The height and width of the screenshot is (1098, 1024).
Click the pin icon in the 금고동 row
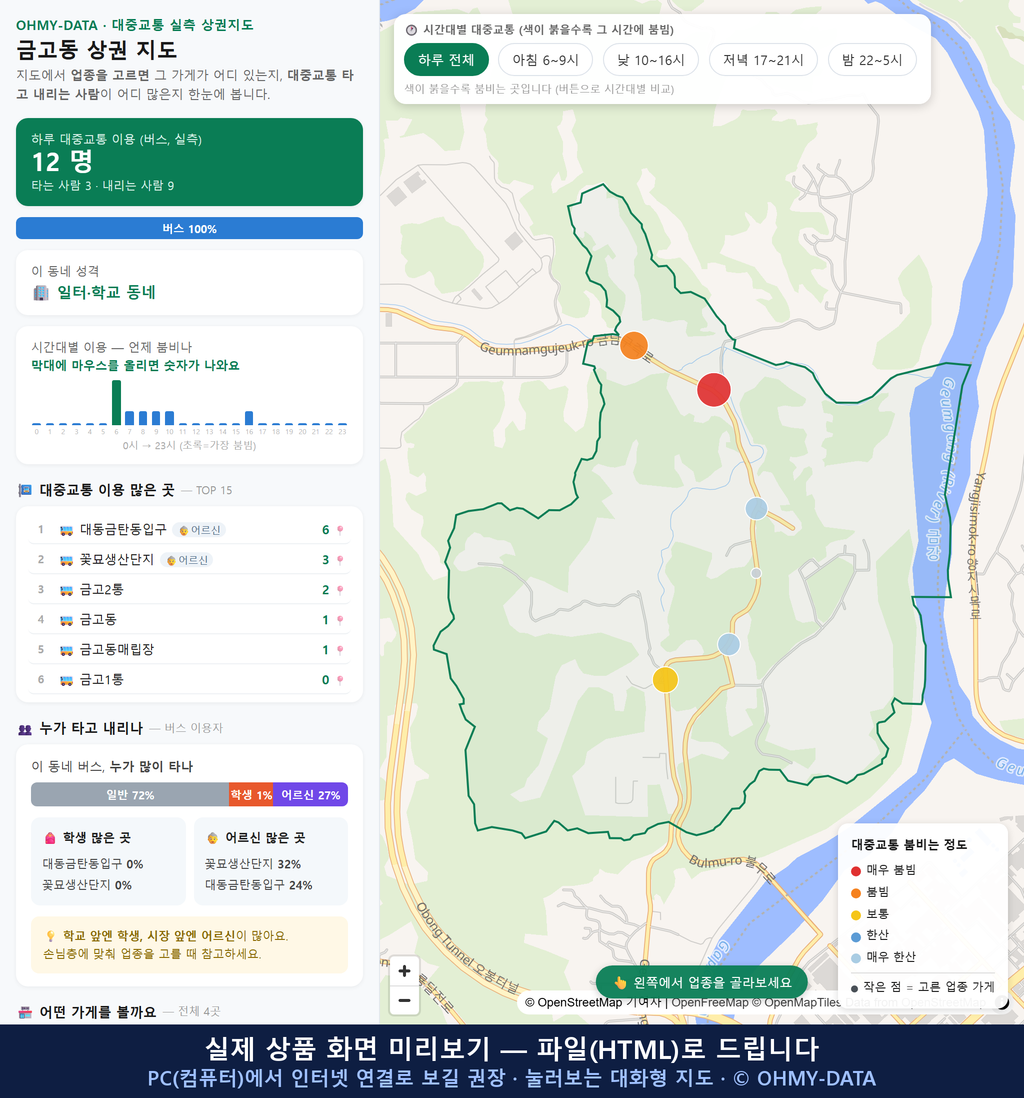point(340,620)
